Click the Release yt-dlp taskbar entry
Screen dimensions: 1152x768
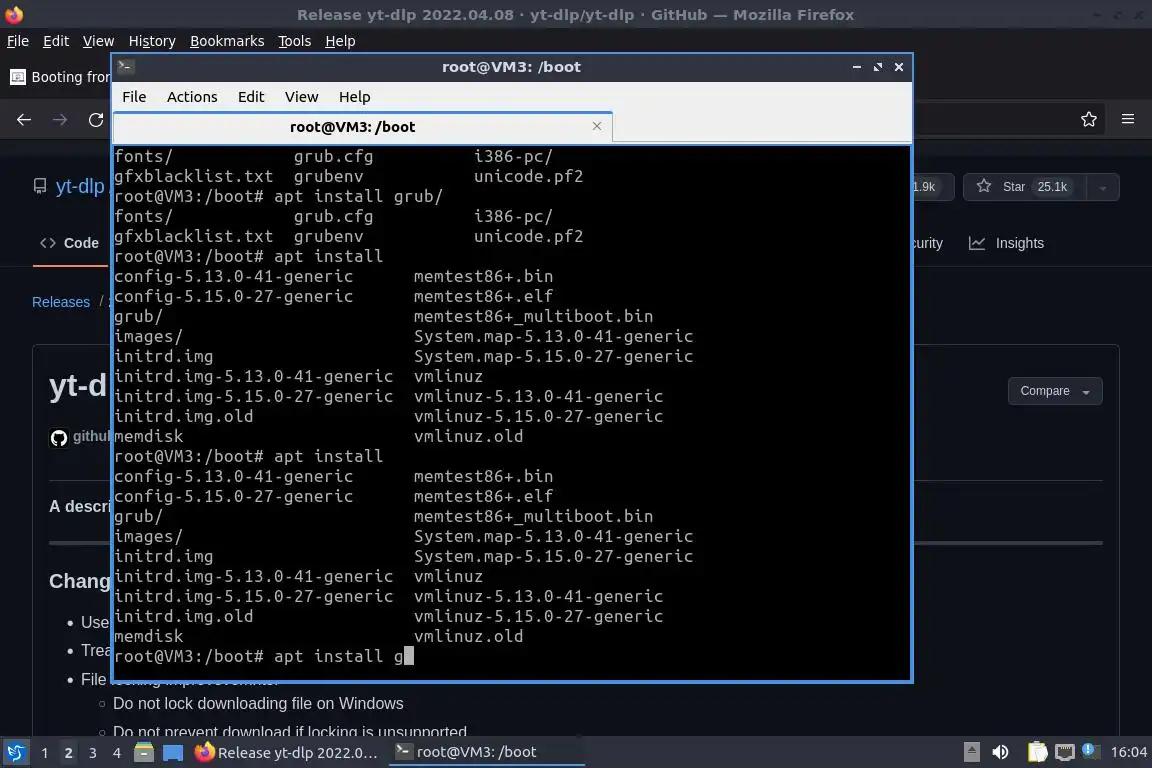point(287,753)
